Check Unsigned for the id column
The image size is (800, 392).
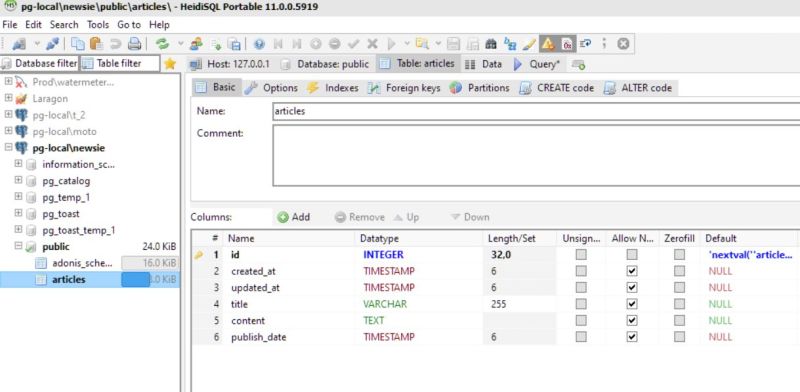pyautogui.click(x=581, y=254)
